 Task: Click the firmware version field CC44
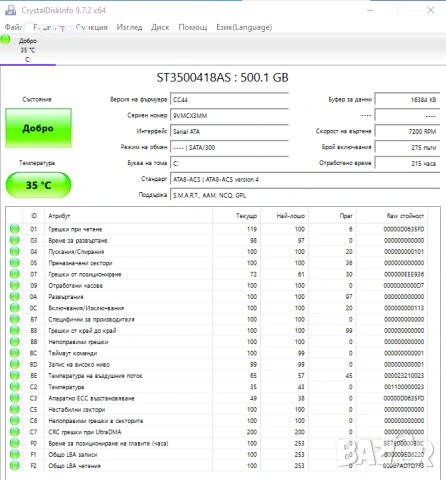tap(229, 99)
